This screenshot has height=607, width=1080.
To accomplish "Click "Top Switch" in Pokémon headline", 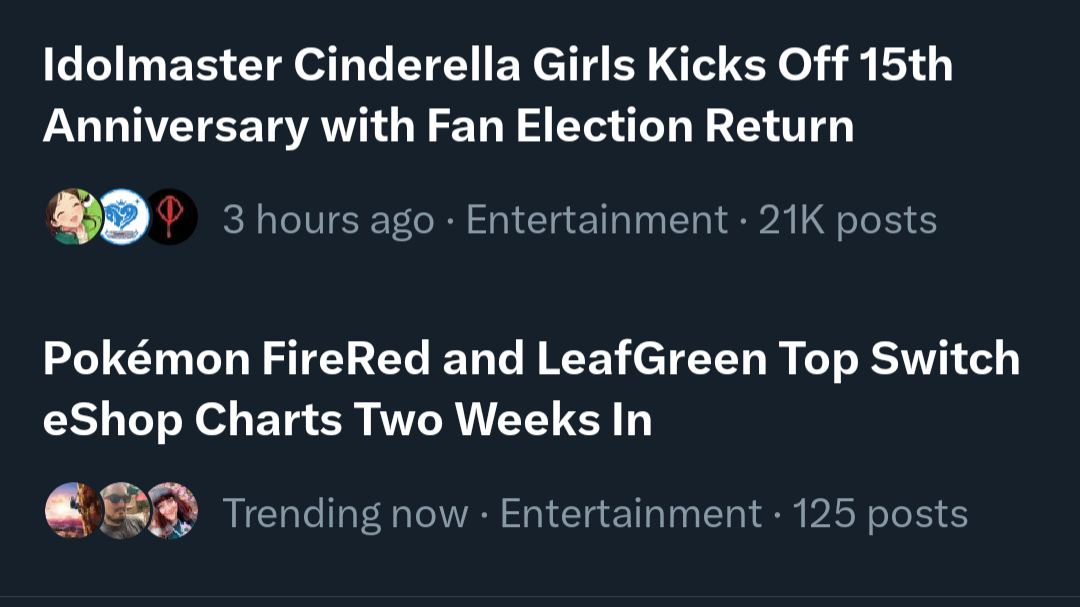I will tap(899, 359).
